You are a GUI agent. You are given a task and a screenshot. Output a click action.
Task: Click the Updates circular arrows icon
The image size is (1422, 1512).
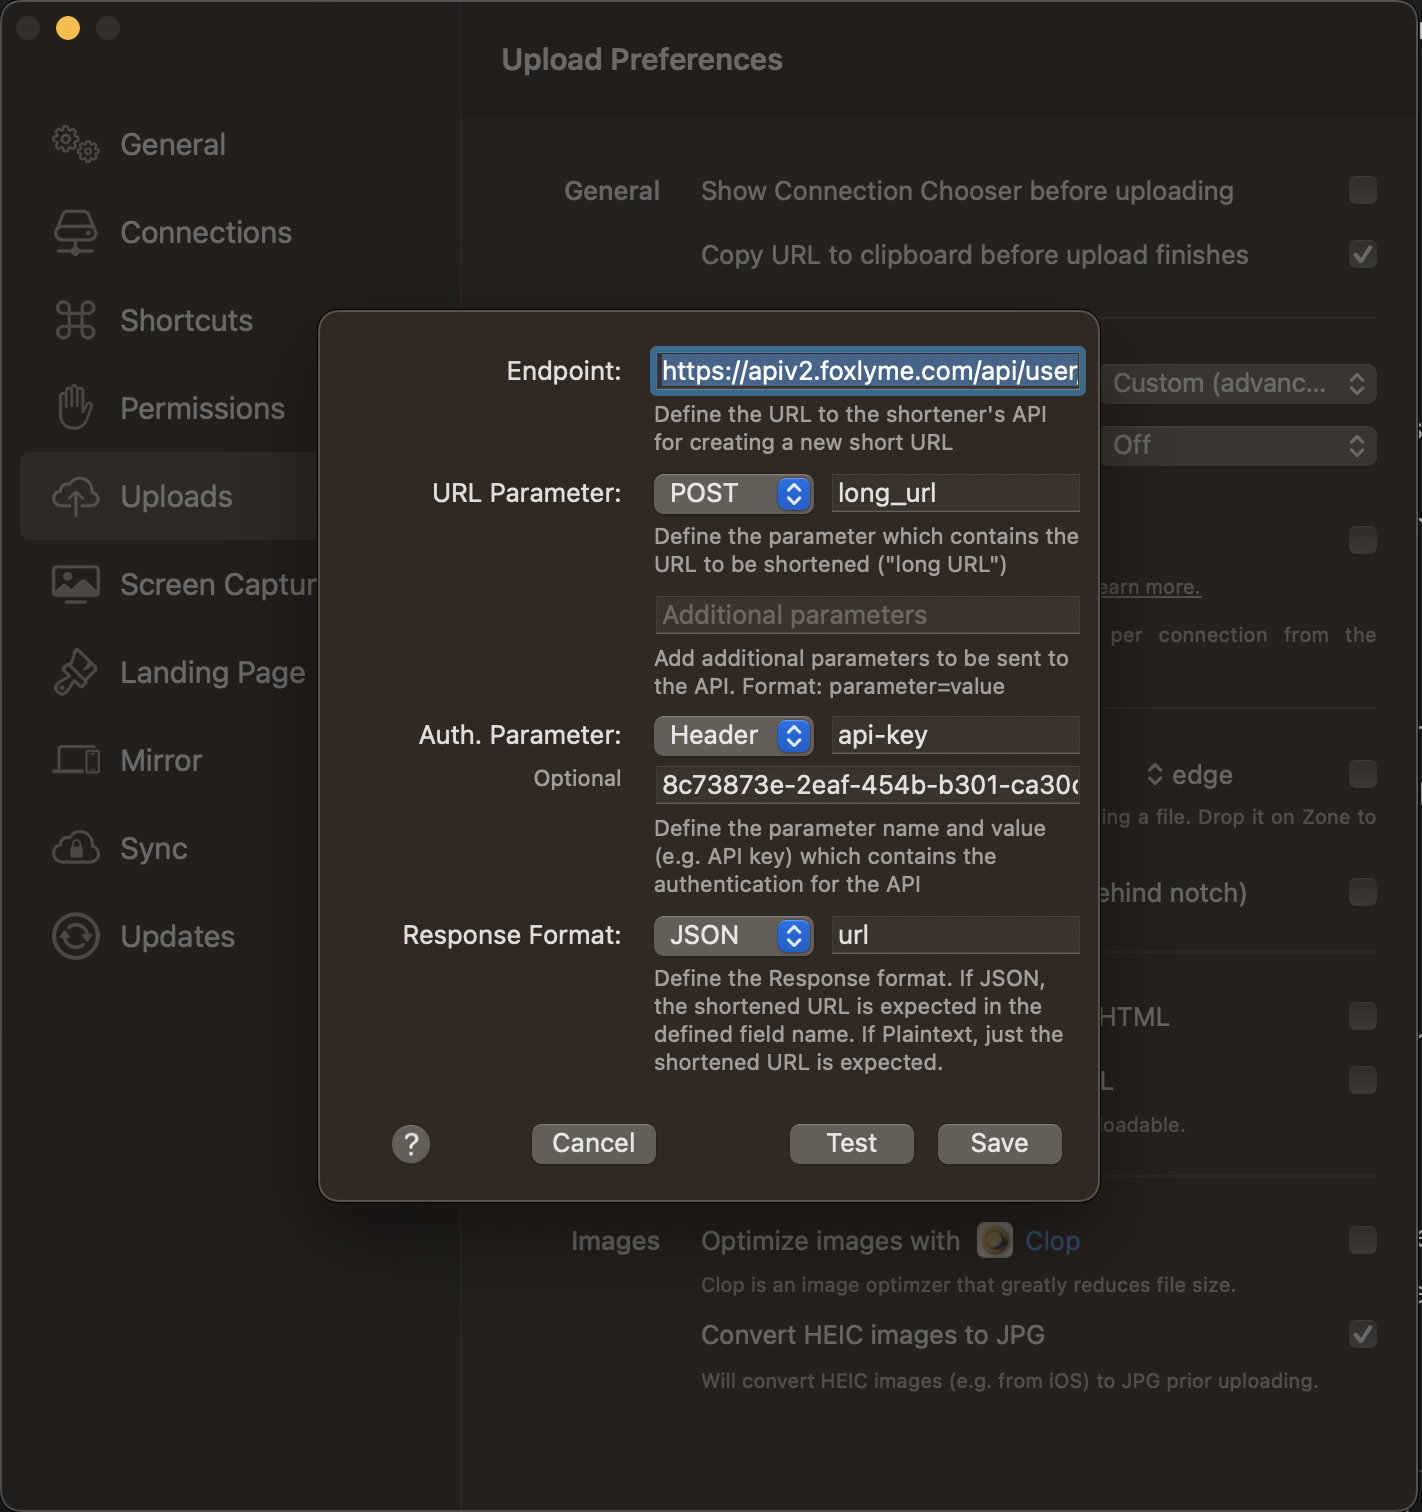tap(76, 937)
